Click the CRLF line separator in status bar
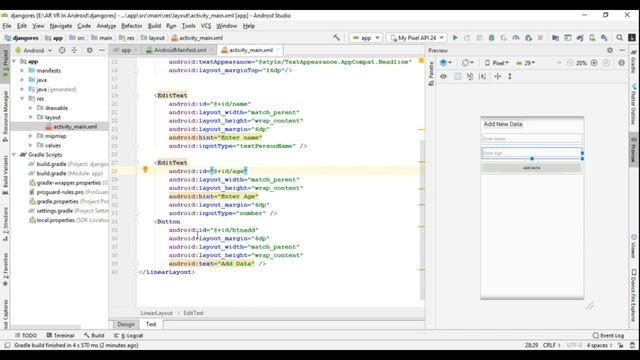The width and height of the screenshot is (640, 360). (x=551, y=345)
